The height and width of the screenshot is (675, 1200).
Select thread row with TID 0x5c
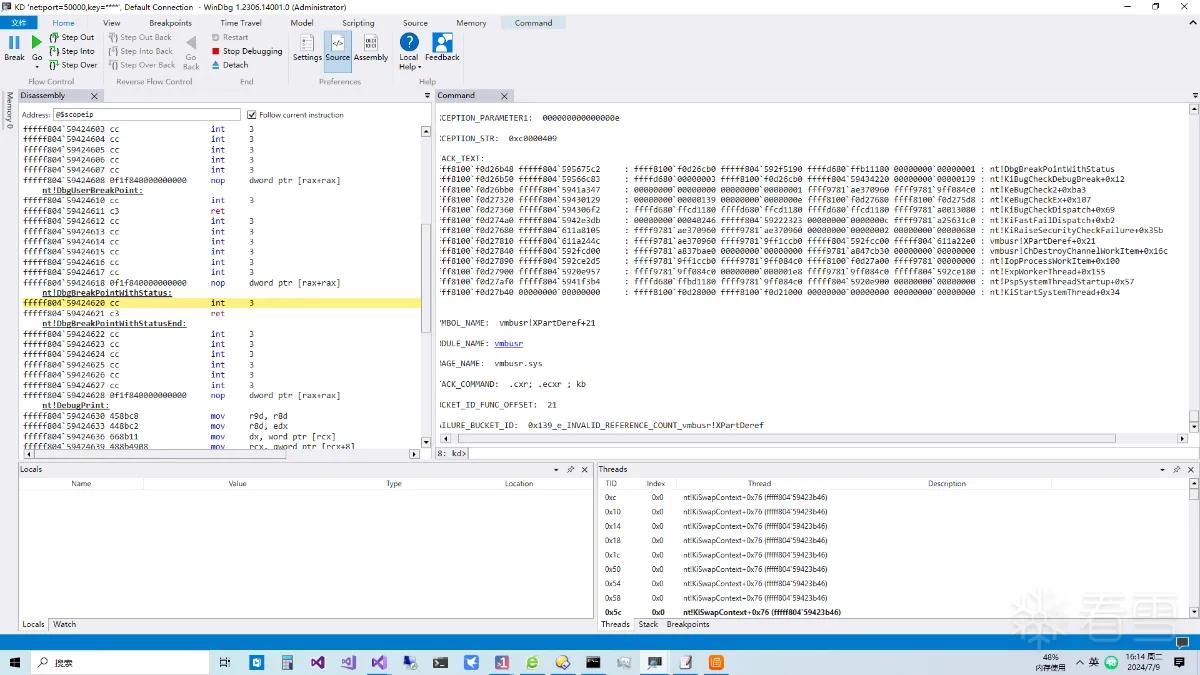point(892,612)
